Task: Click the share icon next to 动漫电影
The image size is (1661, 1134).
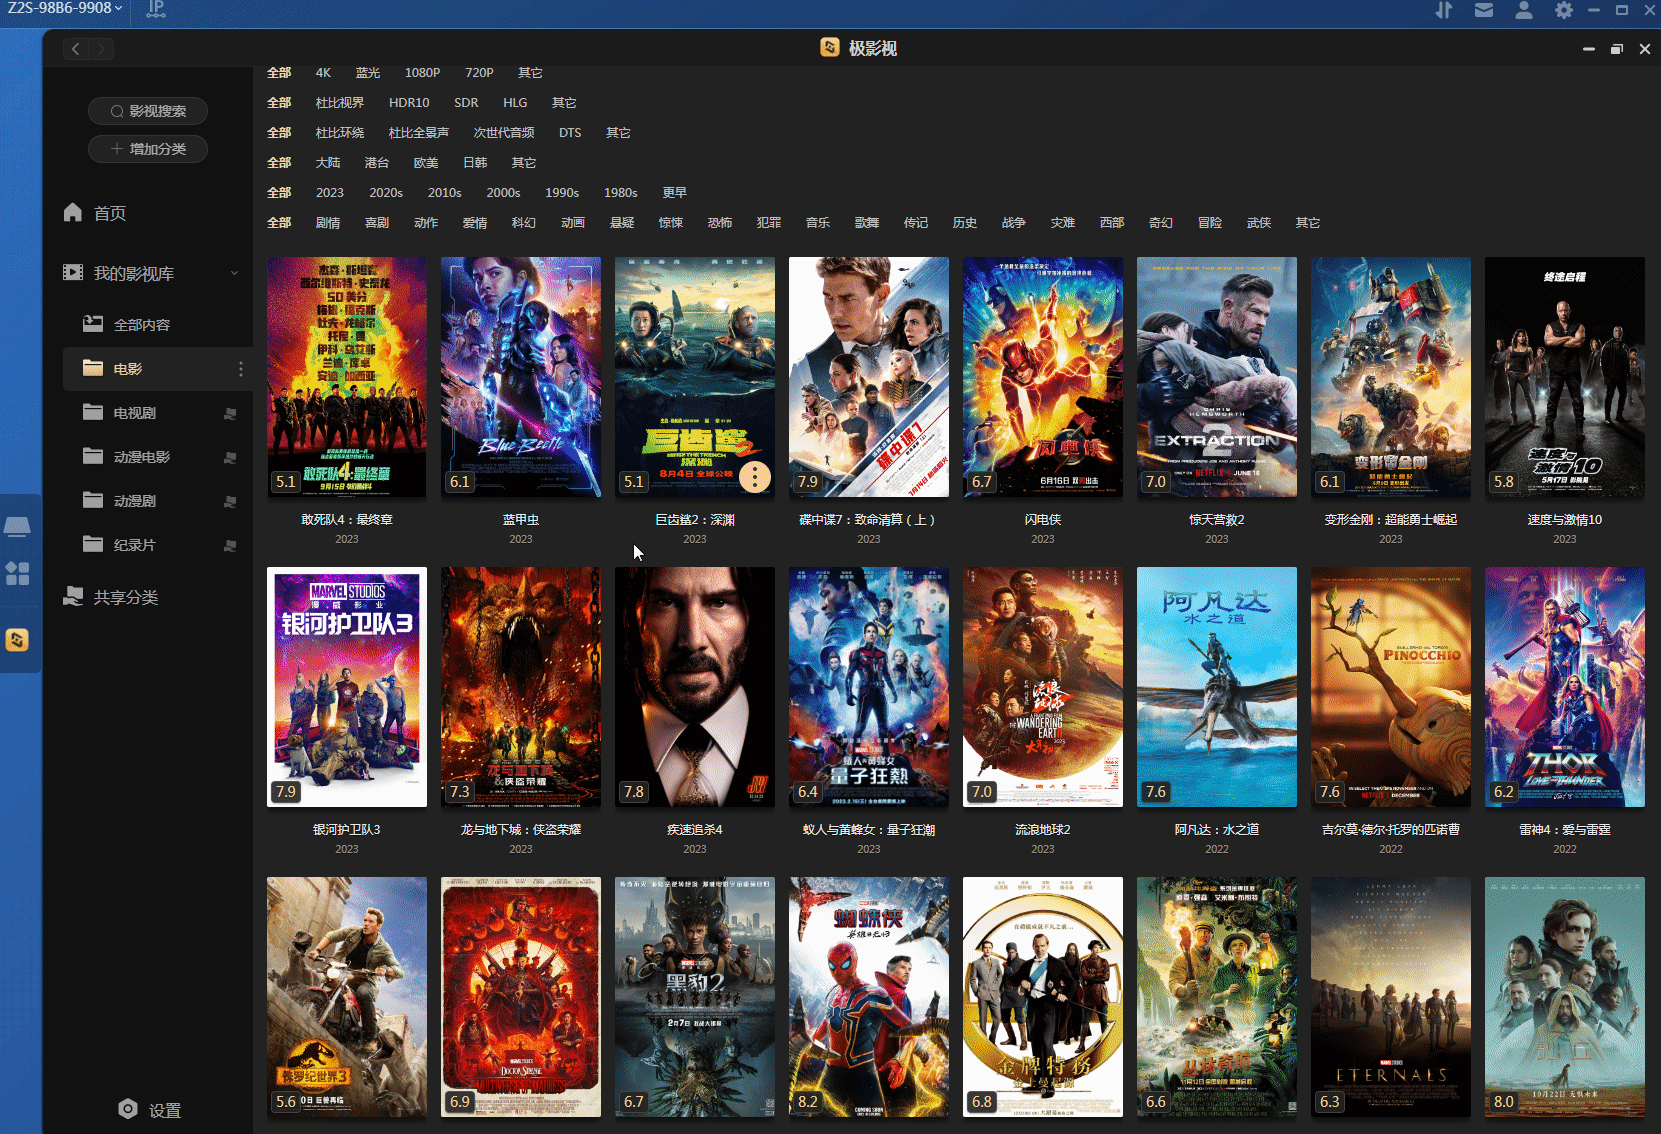Action: [x=230, y=457]
